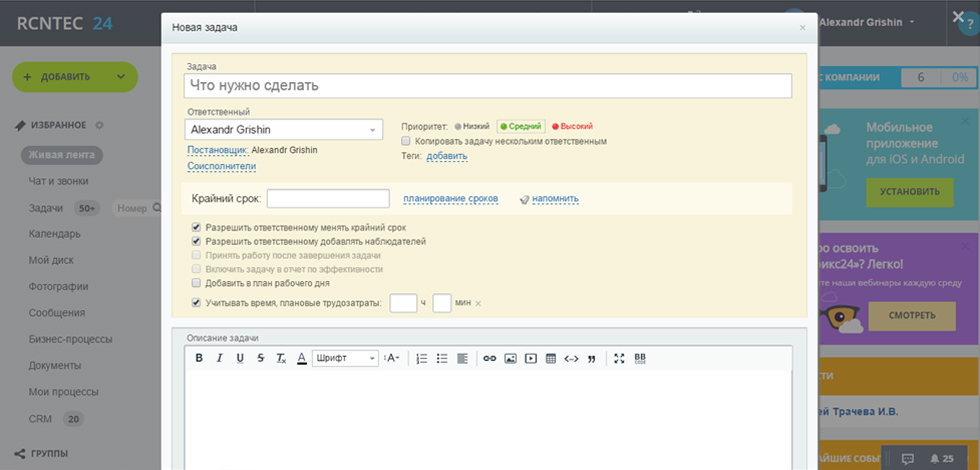The width and height of the screenshot is (980, 470).
Task: Expand the font size dropdown in the toolbar
Action: point(392,358)
